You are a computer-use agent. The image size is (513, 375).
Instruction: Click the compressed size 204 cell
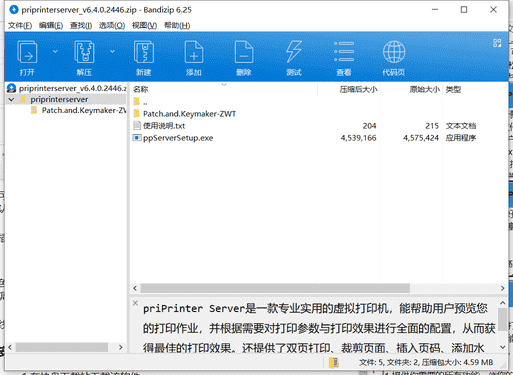click(x=369, y=126)
